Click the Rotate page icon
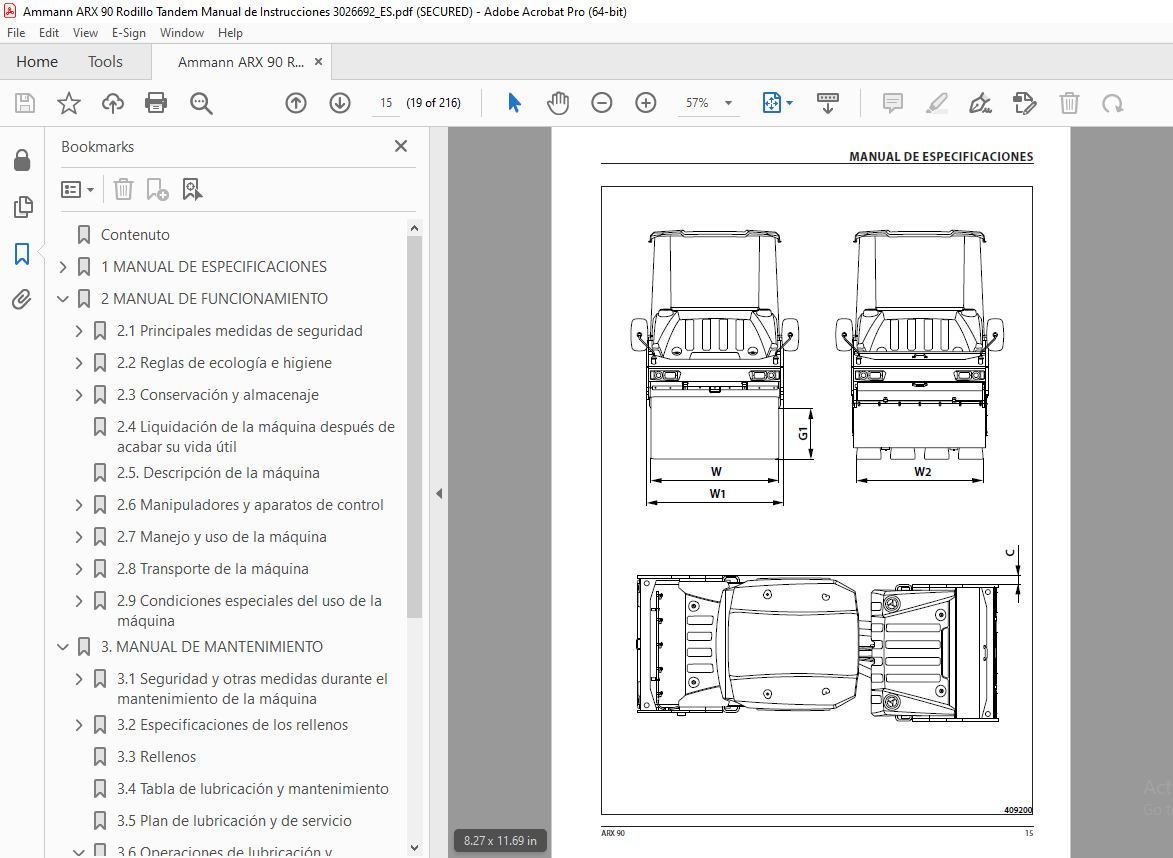1173x858 pixels. 1112,103
